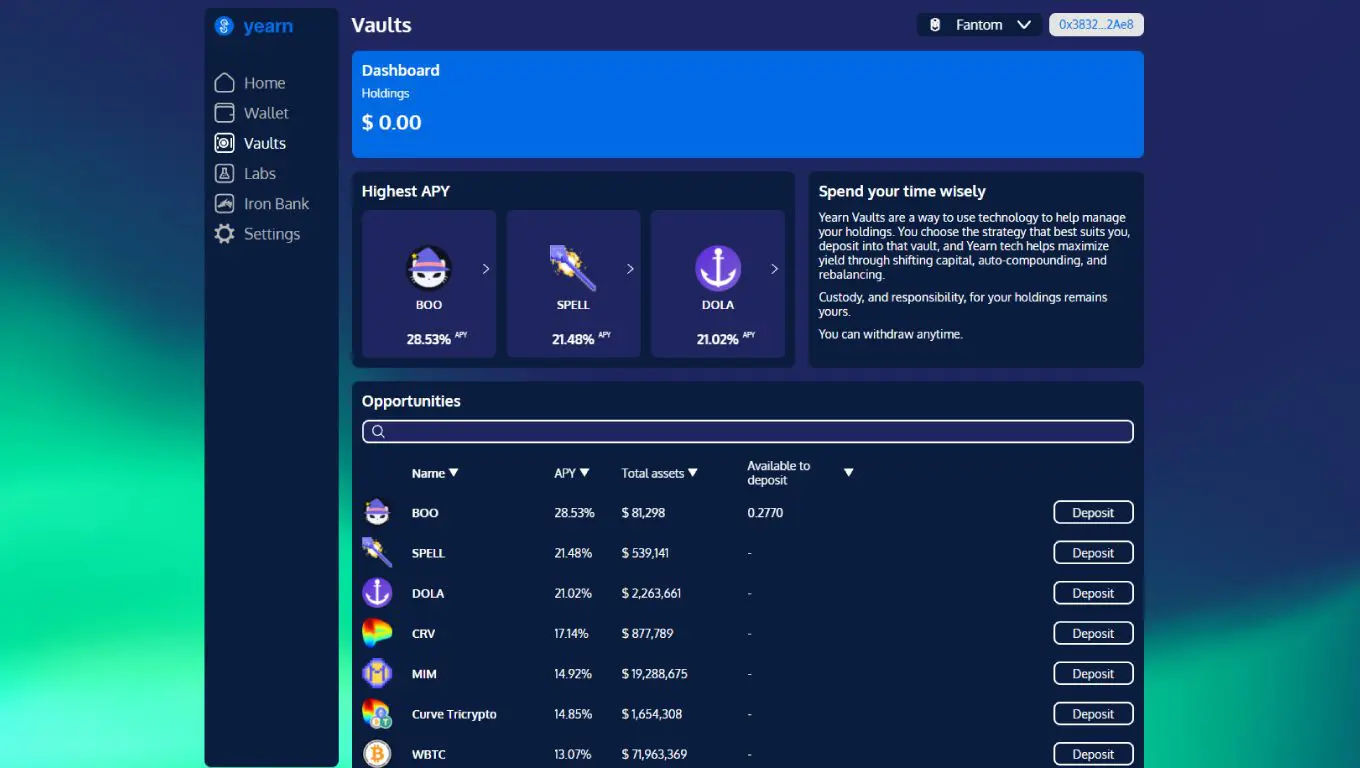Expand the BOO card chevron

coord(486,269)
